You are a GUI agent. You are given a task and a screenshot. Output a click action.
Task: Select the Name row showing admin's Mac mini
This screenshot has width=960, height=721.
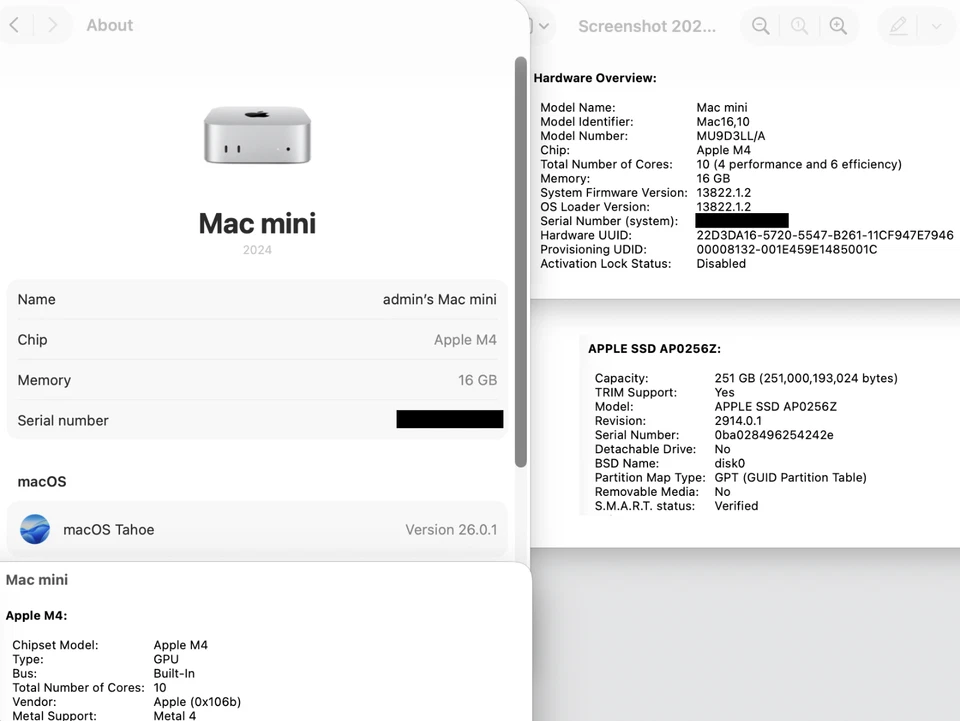point(257,299)
